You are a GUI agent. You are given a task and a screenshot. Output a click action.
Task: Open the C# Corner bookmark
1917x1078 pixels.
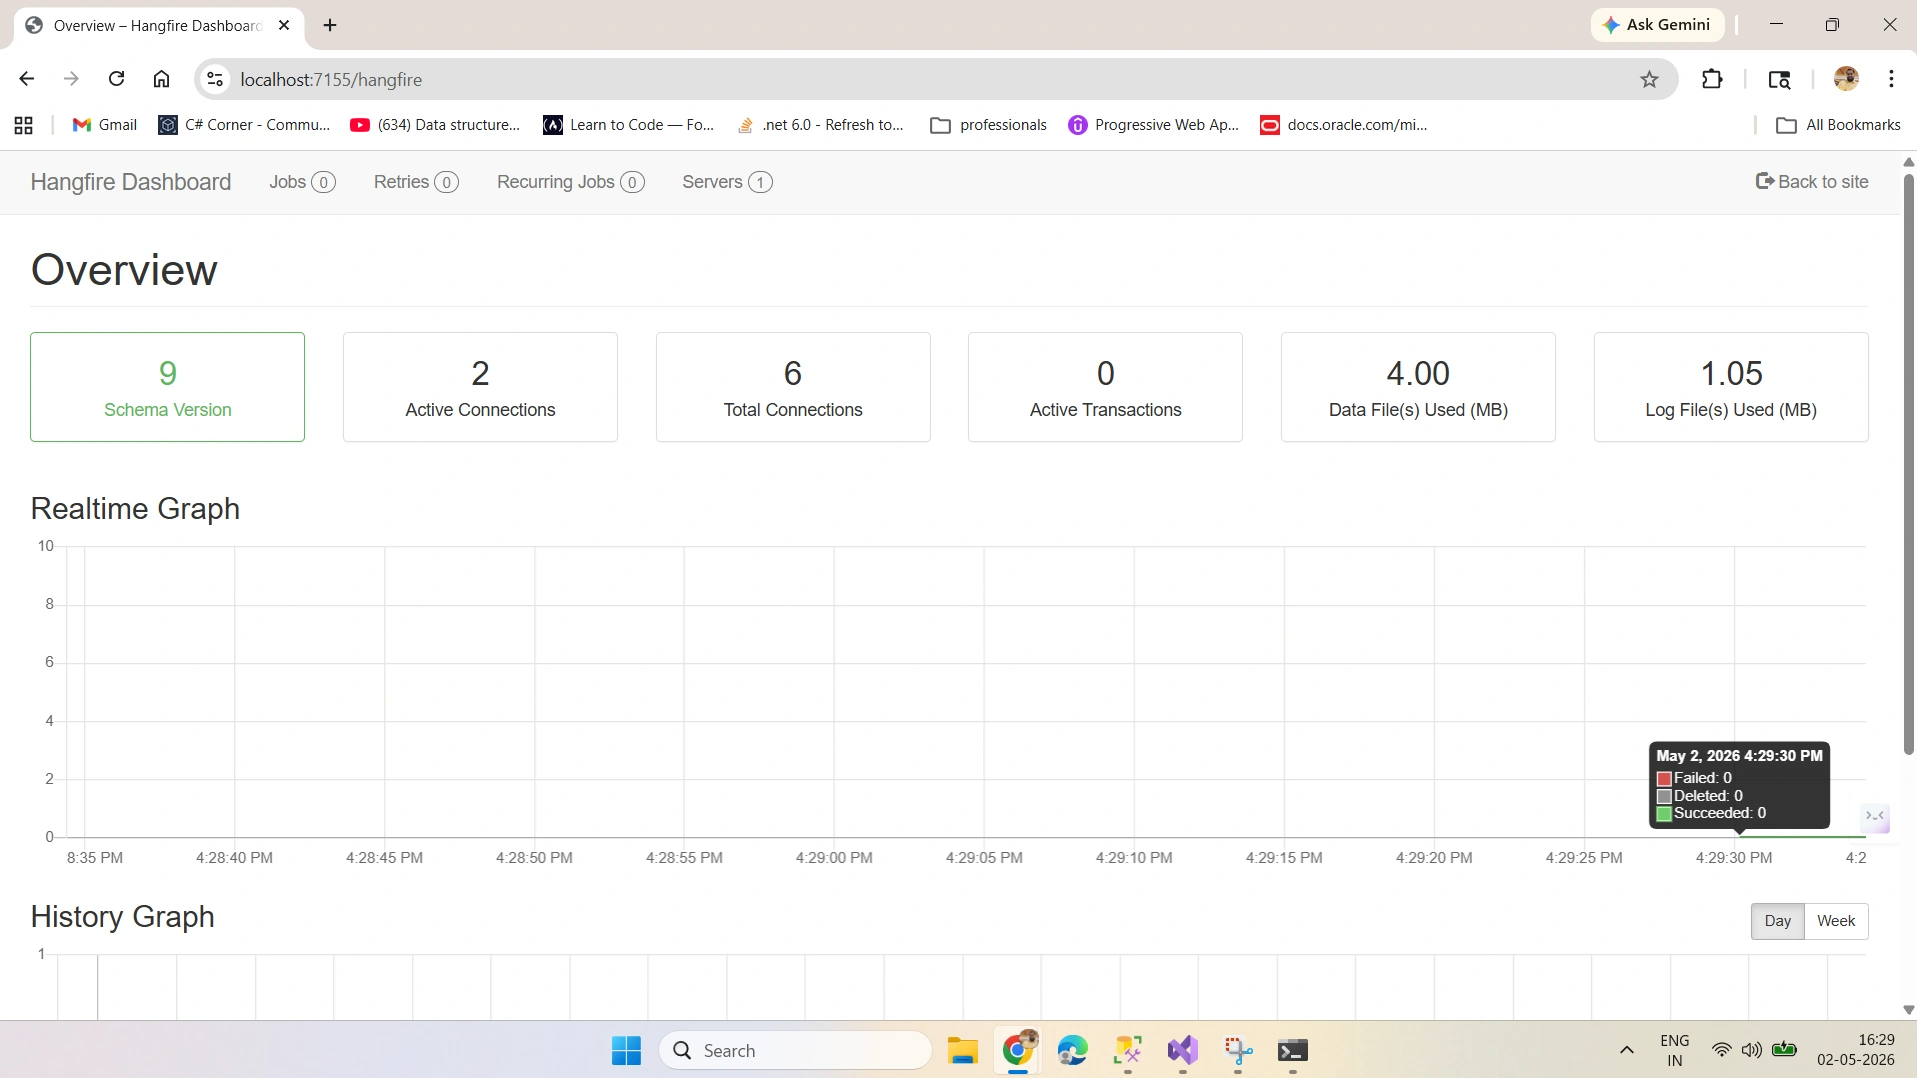pyautogui.click(x=245, y=125)
